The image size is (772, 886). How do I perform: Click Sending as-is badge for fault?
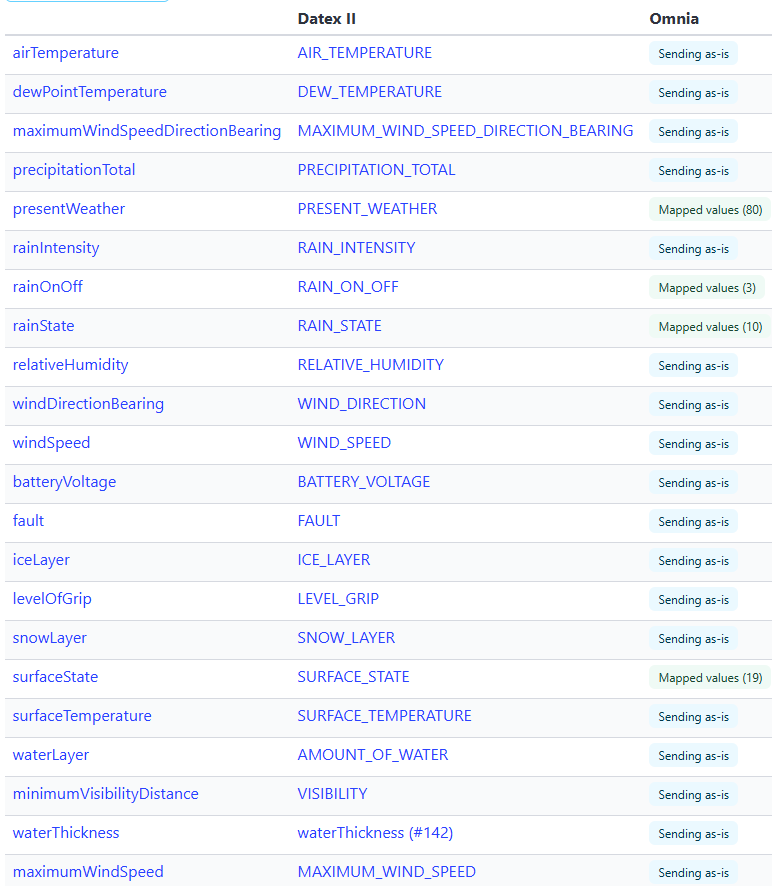pyautogui.click(x=693, y=522)
